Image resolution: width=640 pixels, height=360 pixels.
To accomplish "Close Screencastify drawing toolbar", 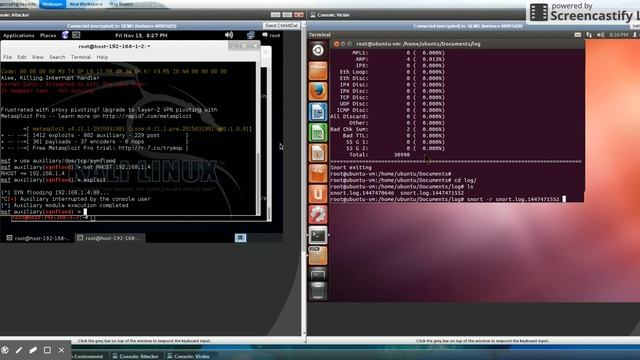I will point(61,350).
